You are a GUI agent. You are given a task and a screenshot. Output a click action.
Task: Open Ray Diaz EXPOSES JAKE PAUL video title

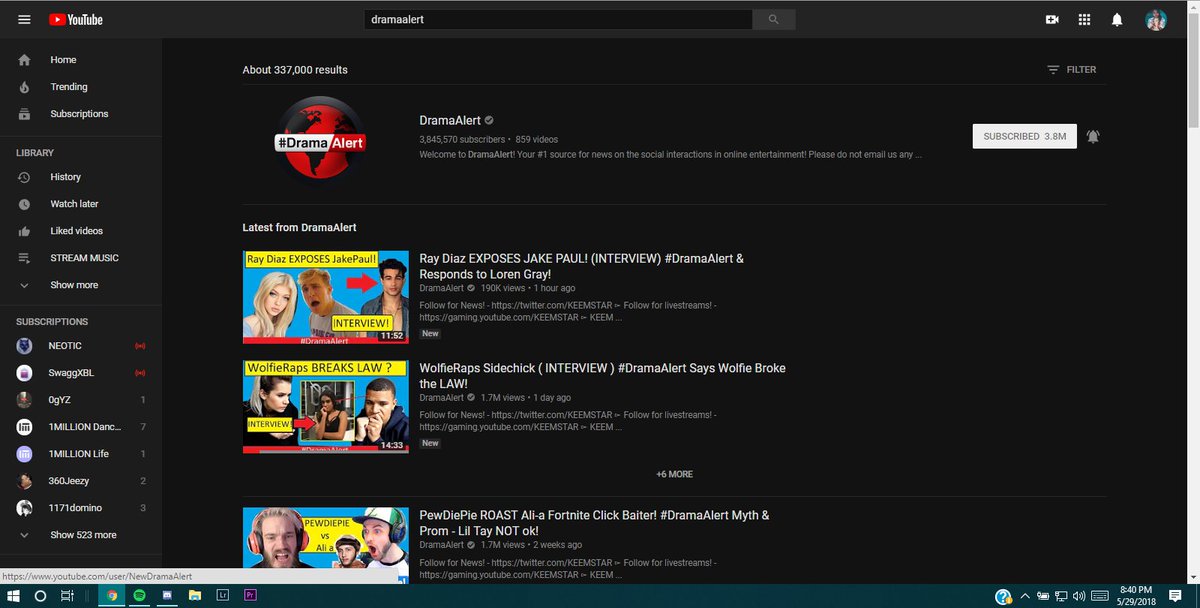(x=581, y=266)
